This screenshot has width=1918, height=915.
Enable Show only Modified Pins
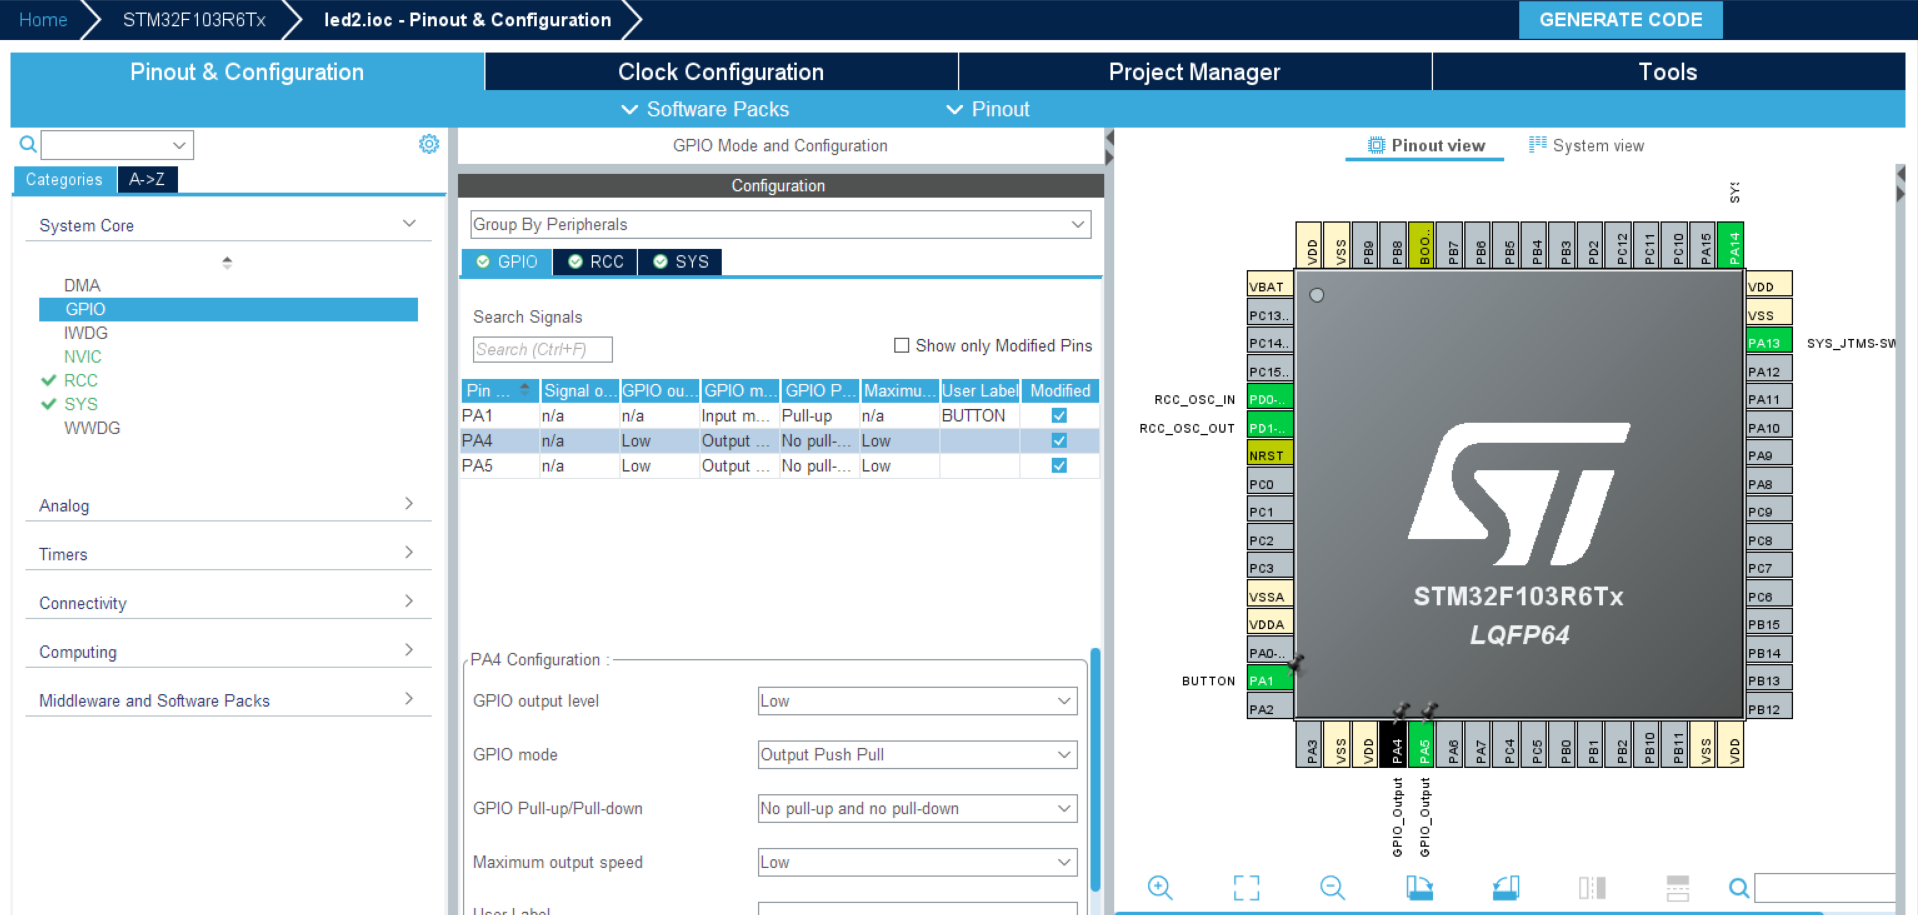(x=901, y=345)
